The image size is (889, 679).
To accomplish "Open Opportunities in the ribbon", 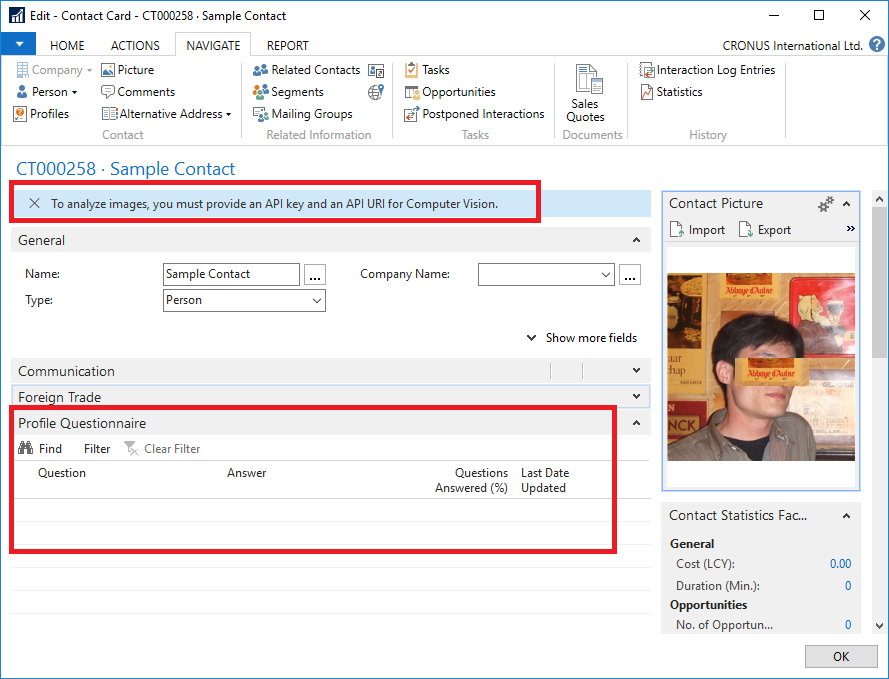I will (x=450, y=92).
